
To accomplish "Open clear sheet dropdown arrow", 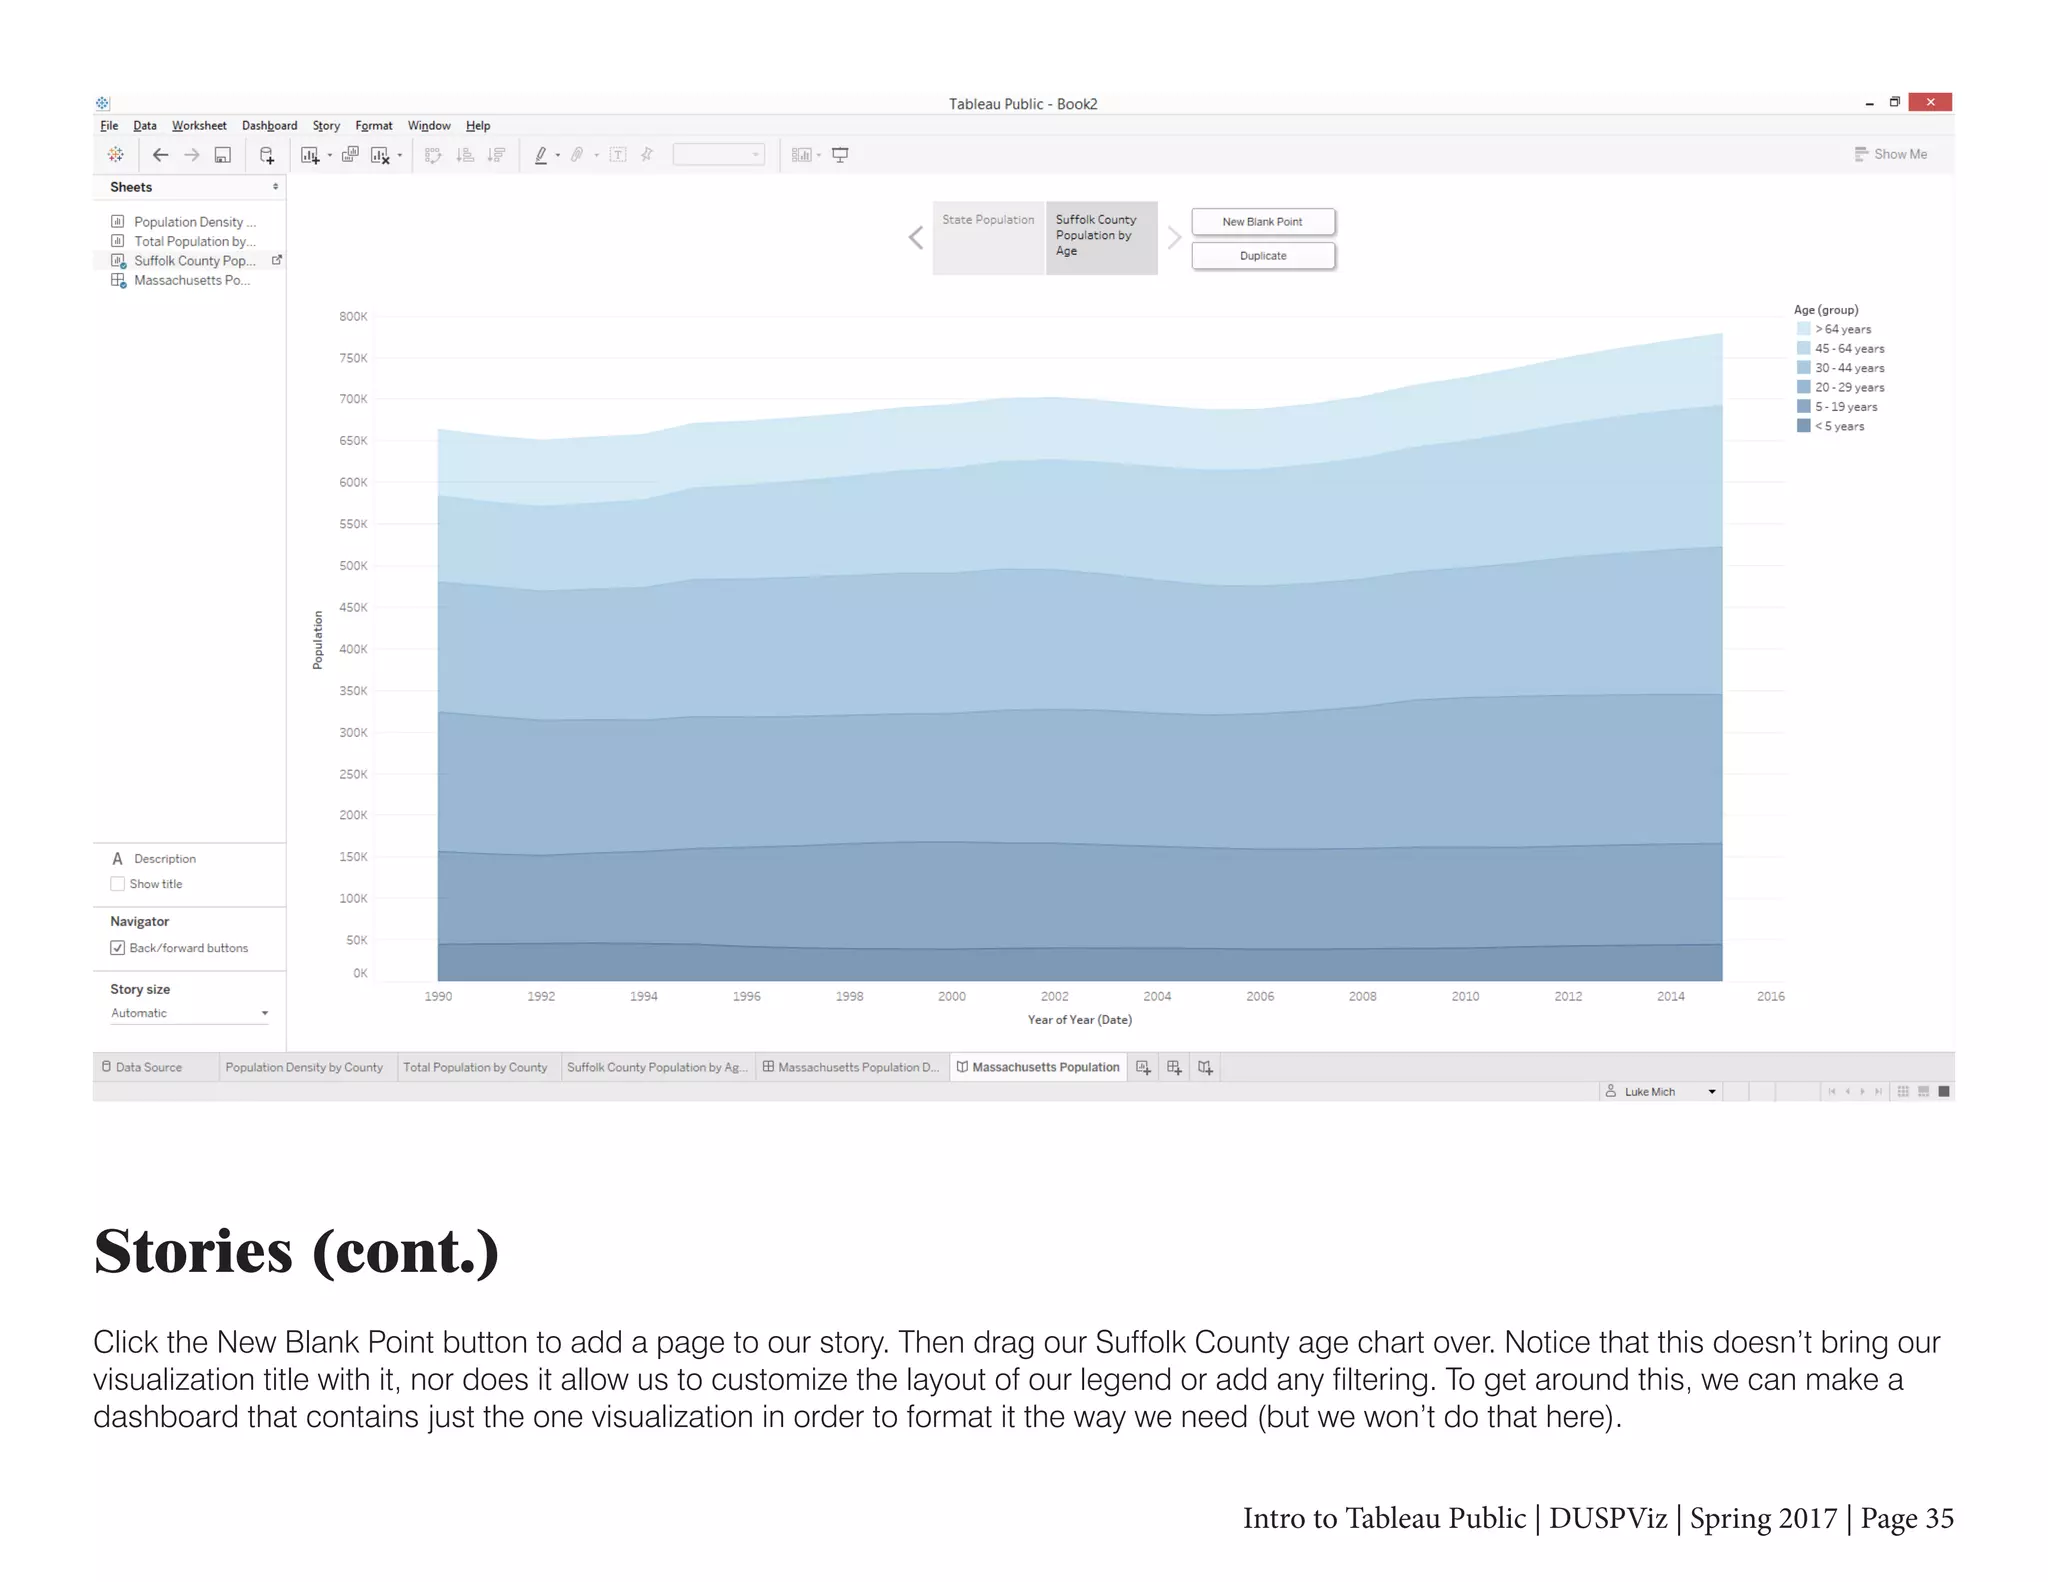I will pos(400,156).
